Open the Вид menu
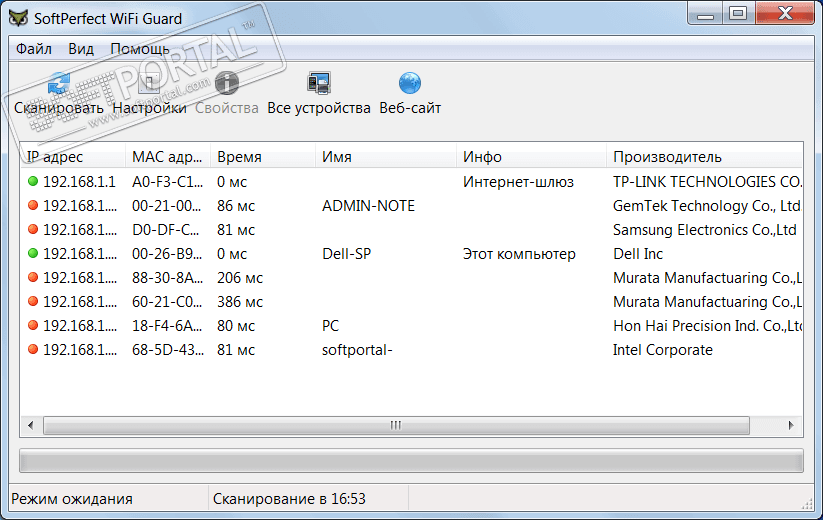Screen dimensions: 823x520 coord(81,49)
